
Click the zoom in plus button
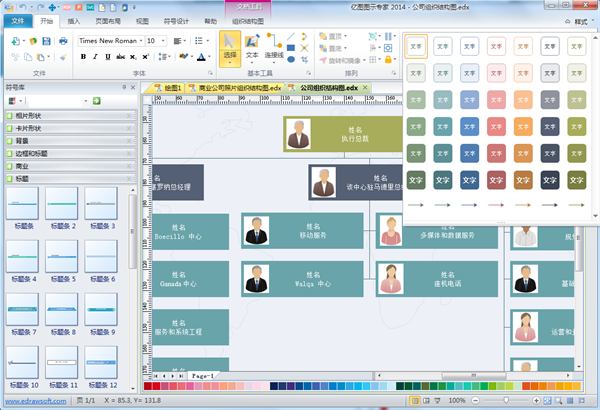(536, 400)
